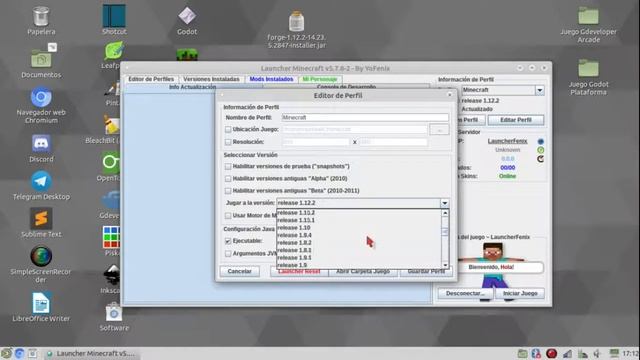Pick the last visible release 1.9 entry
The height and width of the screenshot is (360, 640).
(x=359, y=265)
